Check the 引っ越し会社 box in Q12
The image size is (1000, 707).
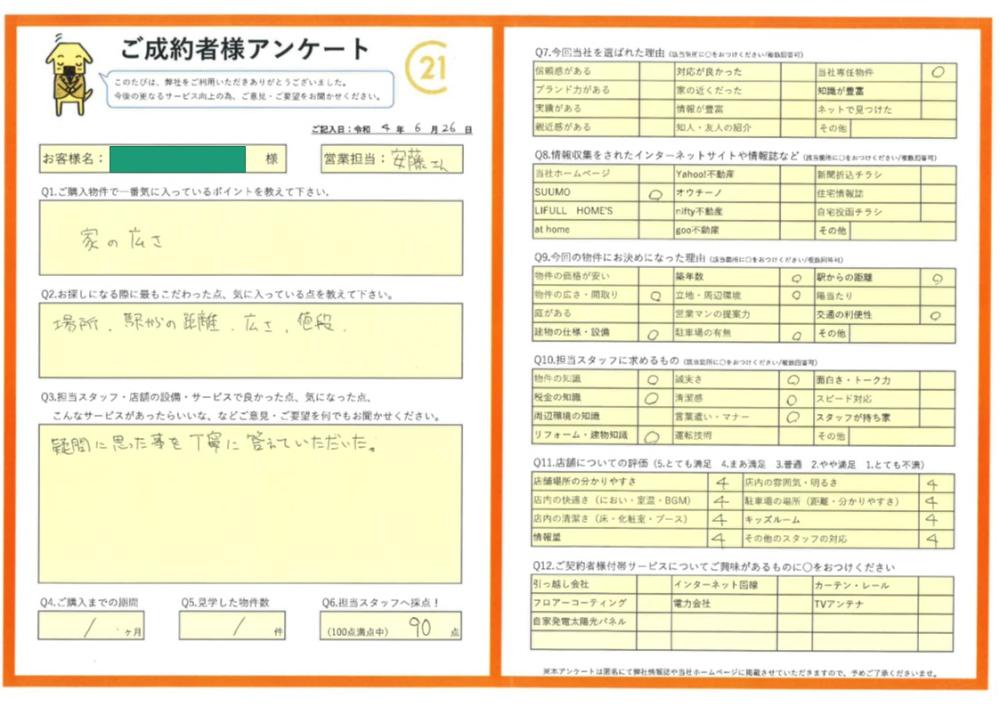[x=654, y=584]
